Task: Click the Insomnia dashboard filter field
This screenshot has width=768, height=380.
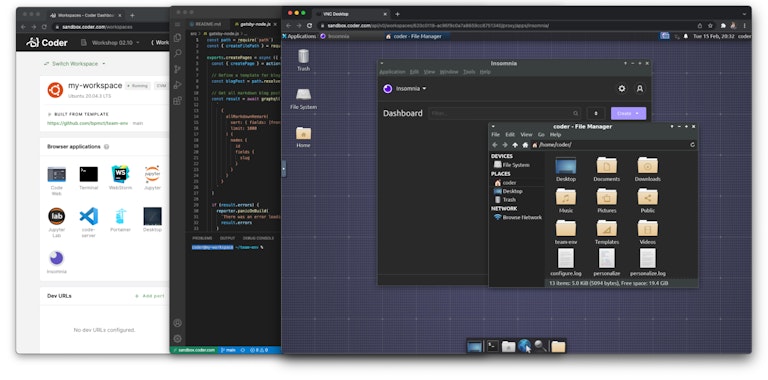Action: pos(504,114)
